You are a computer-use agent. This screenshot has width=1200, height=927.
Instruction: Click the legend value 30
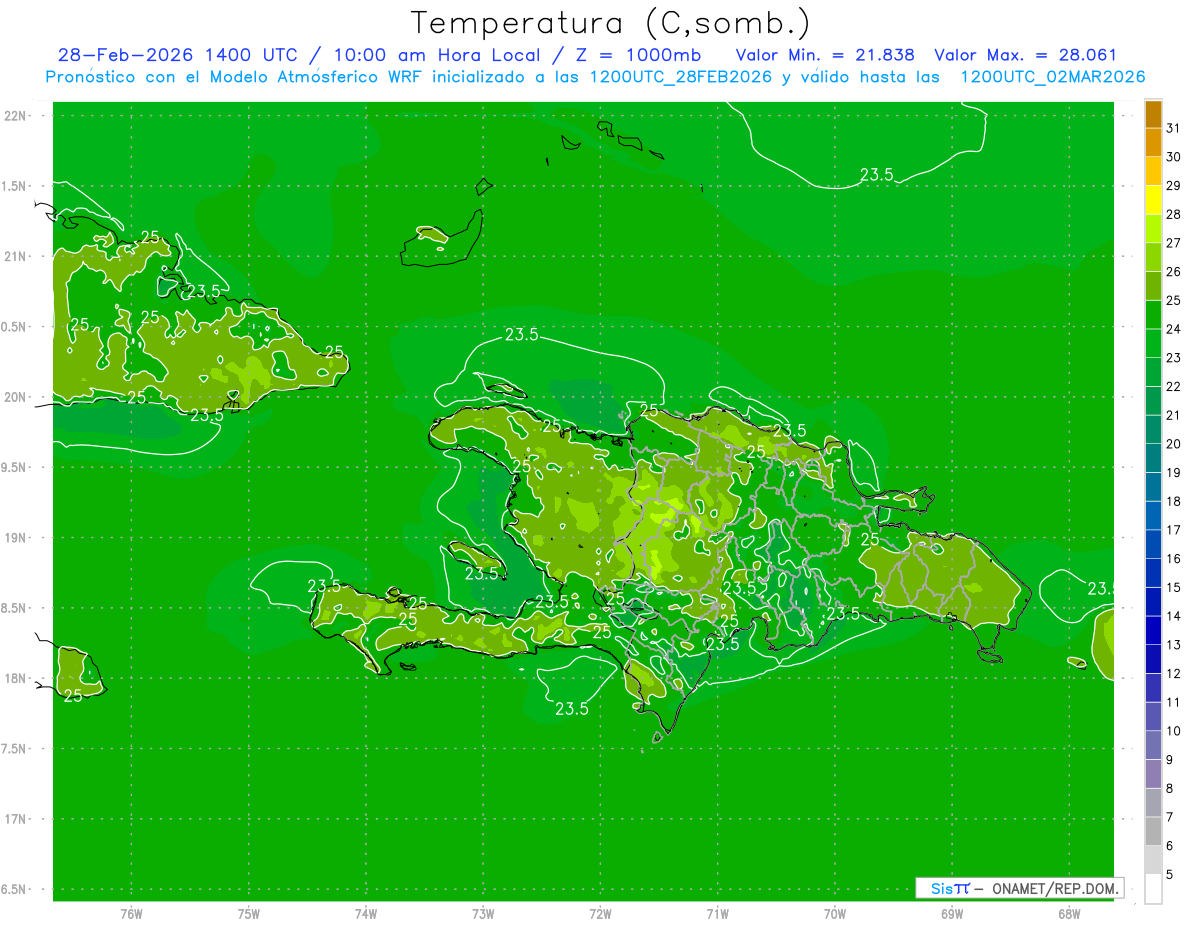[x=1173, y=157]
